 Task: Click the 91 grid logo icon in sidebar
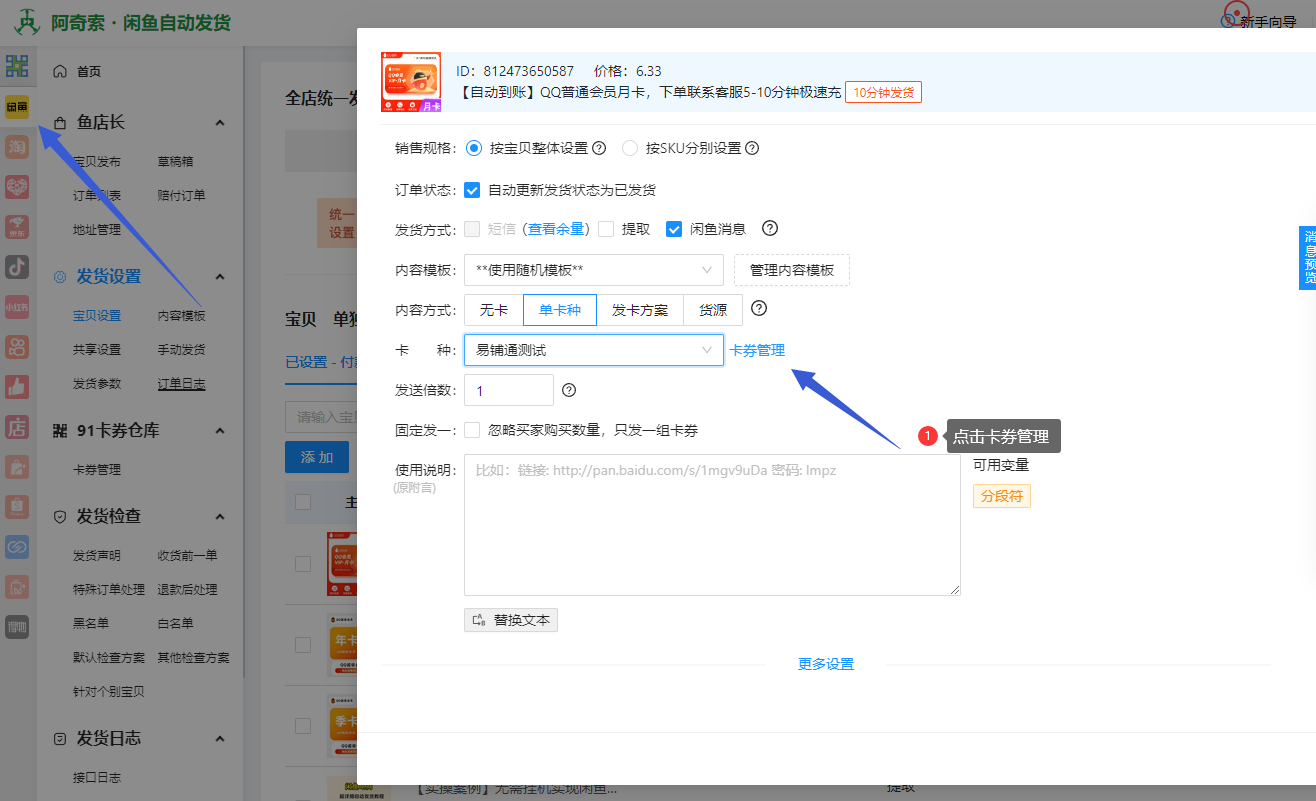pos(17,66)
